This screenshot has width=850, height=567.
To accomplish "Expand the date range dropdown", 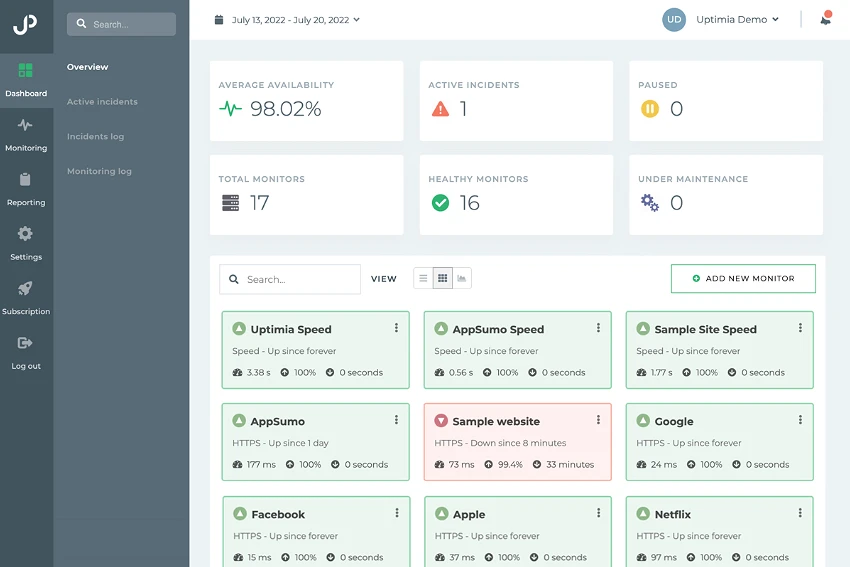I will tap(356, 20).
